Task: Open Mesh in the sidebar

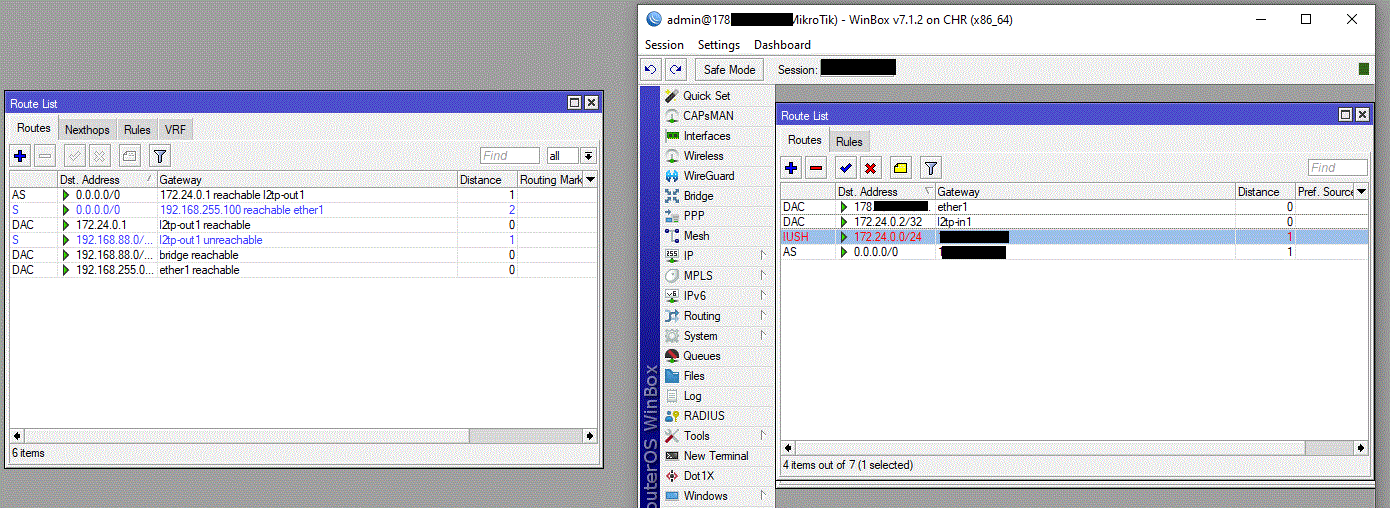Action: click(x=696, y=236)
